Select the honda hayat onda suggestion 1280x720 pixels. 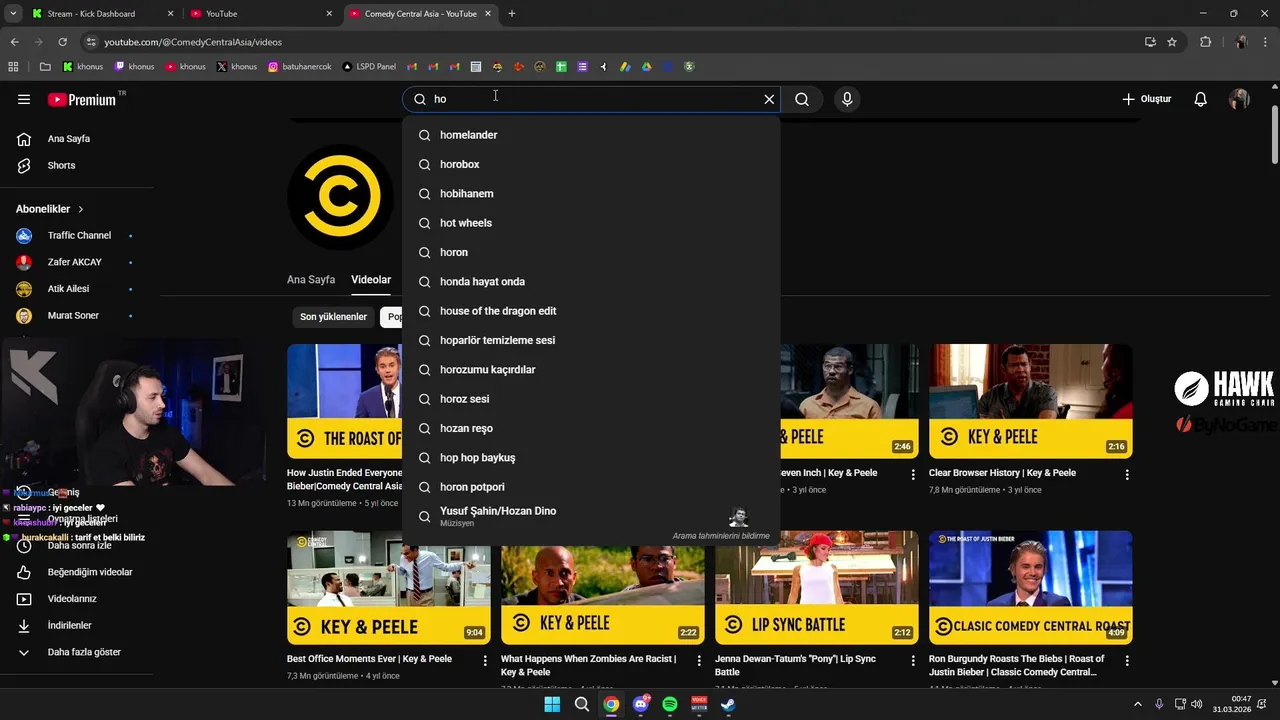pyautogui.click(x=591, y=282)
